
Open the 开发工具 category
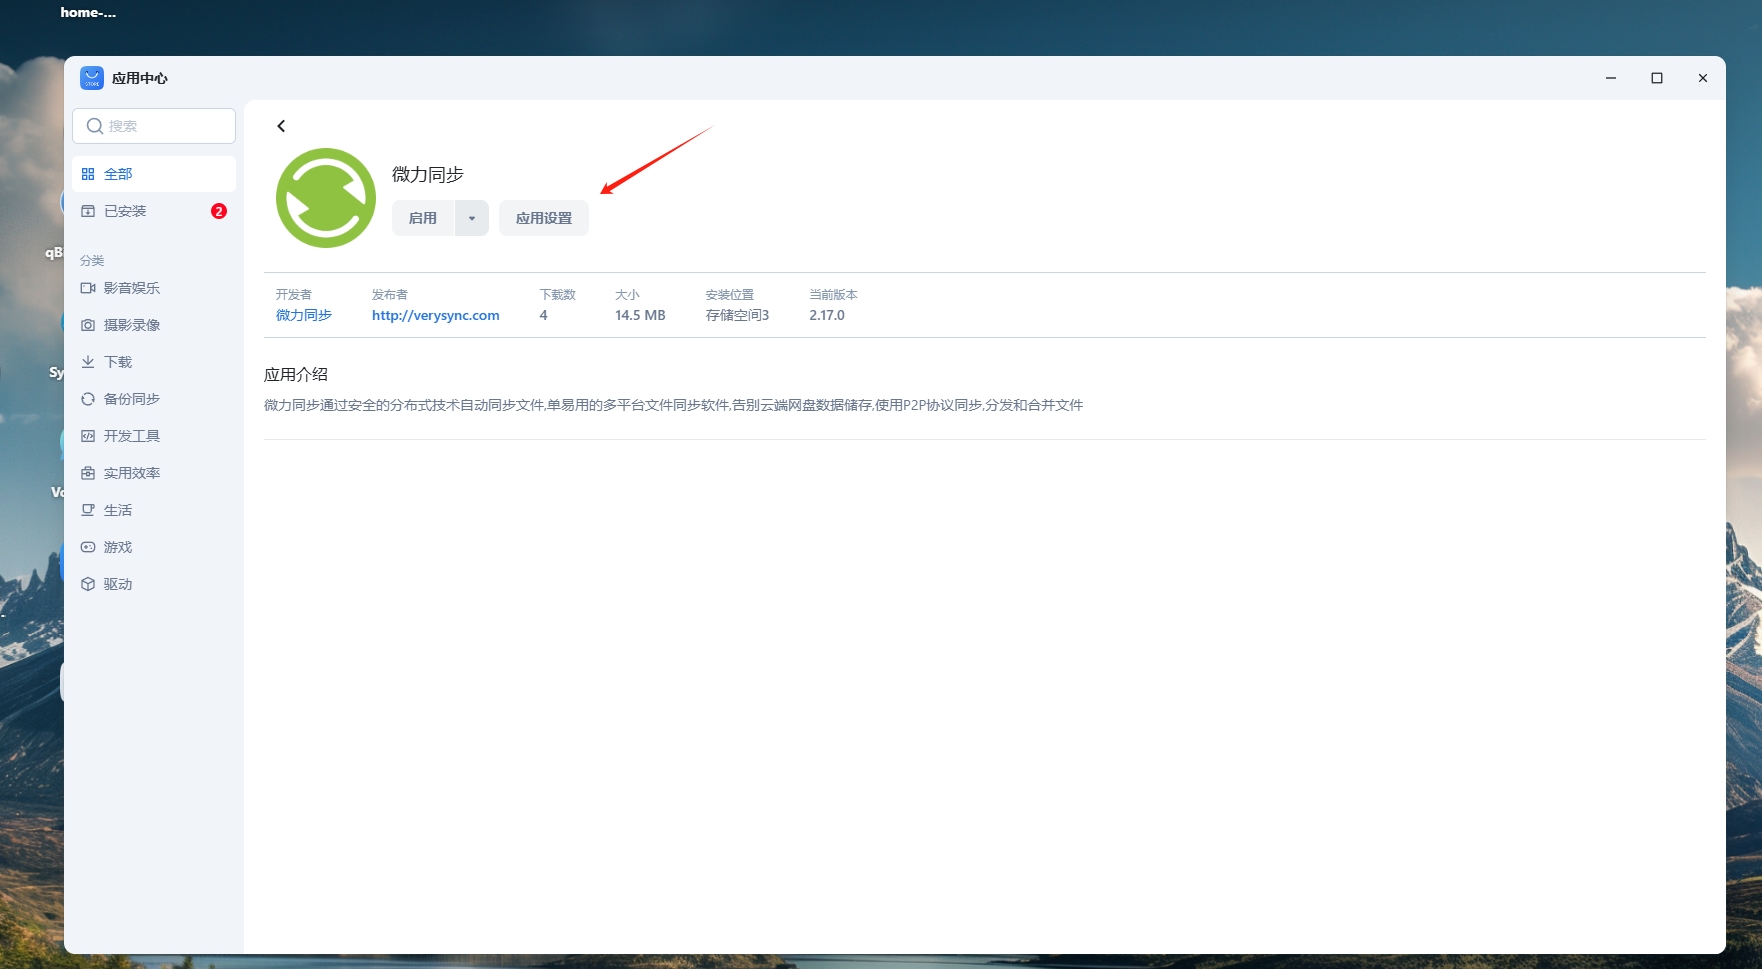point(154,436)
